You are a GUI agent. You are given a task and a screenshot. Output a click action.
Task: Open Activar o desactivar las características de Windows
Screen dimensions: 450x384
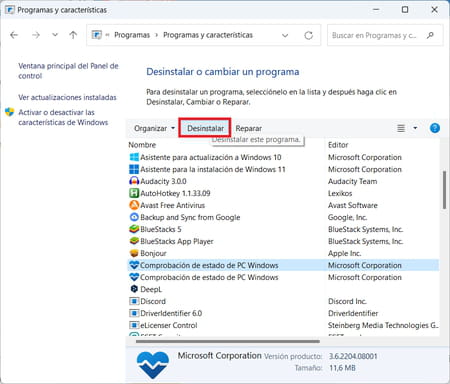click(x=63, y=117)
